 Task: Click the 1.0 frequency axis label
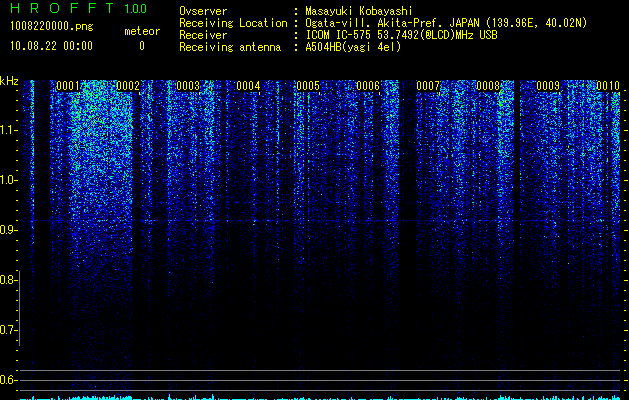point(7,180)
